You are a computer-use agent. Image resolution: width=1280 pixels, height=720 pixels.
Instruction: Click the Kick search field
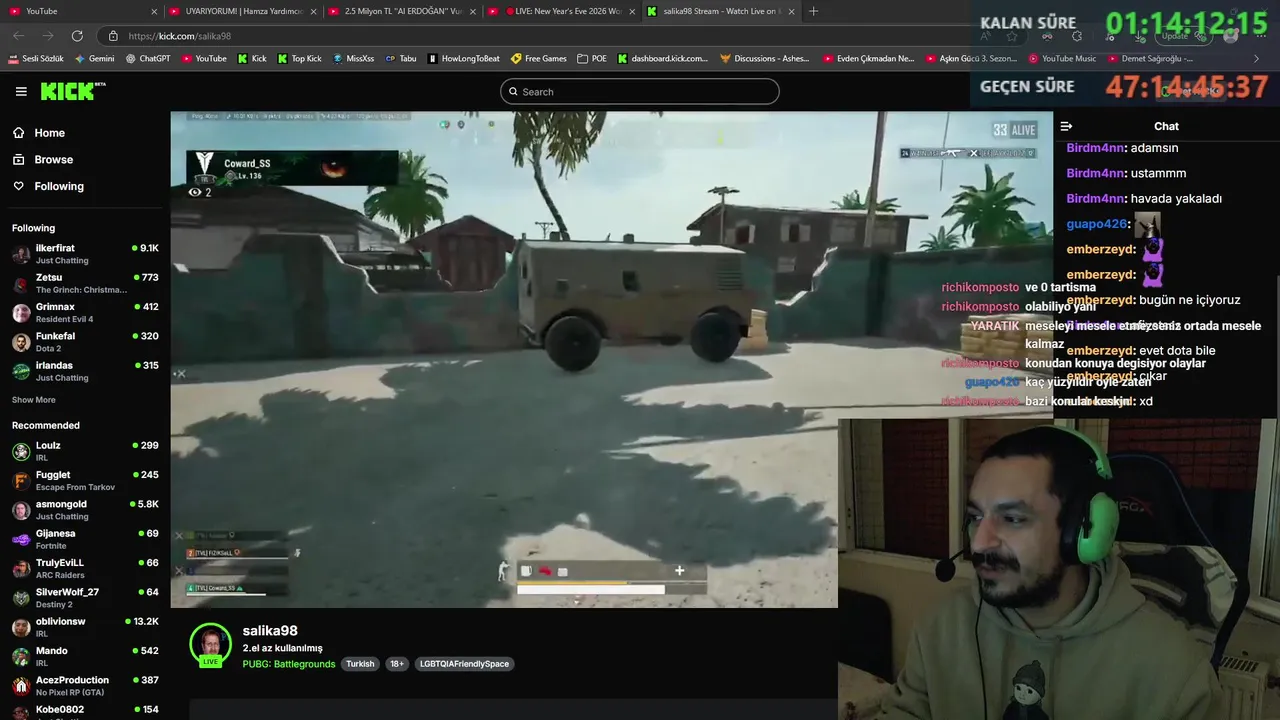pos(639,92)
